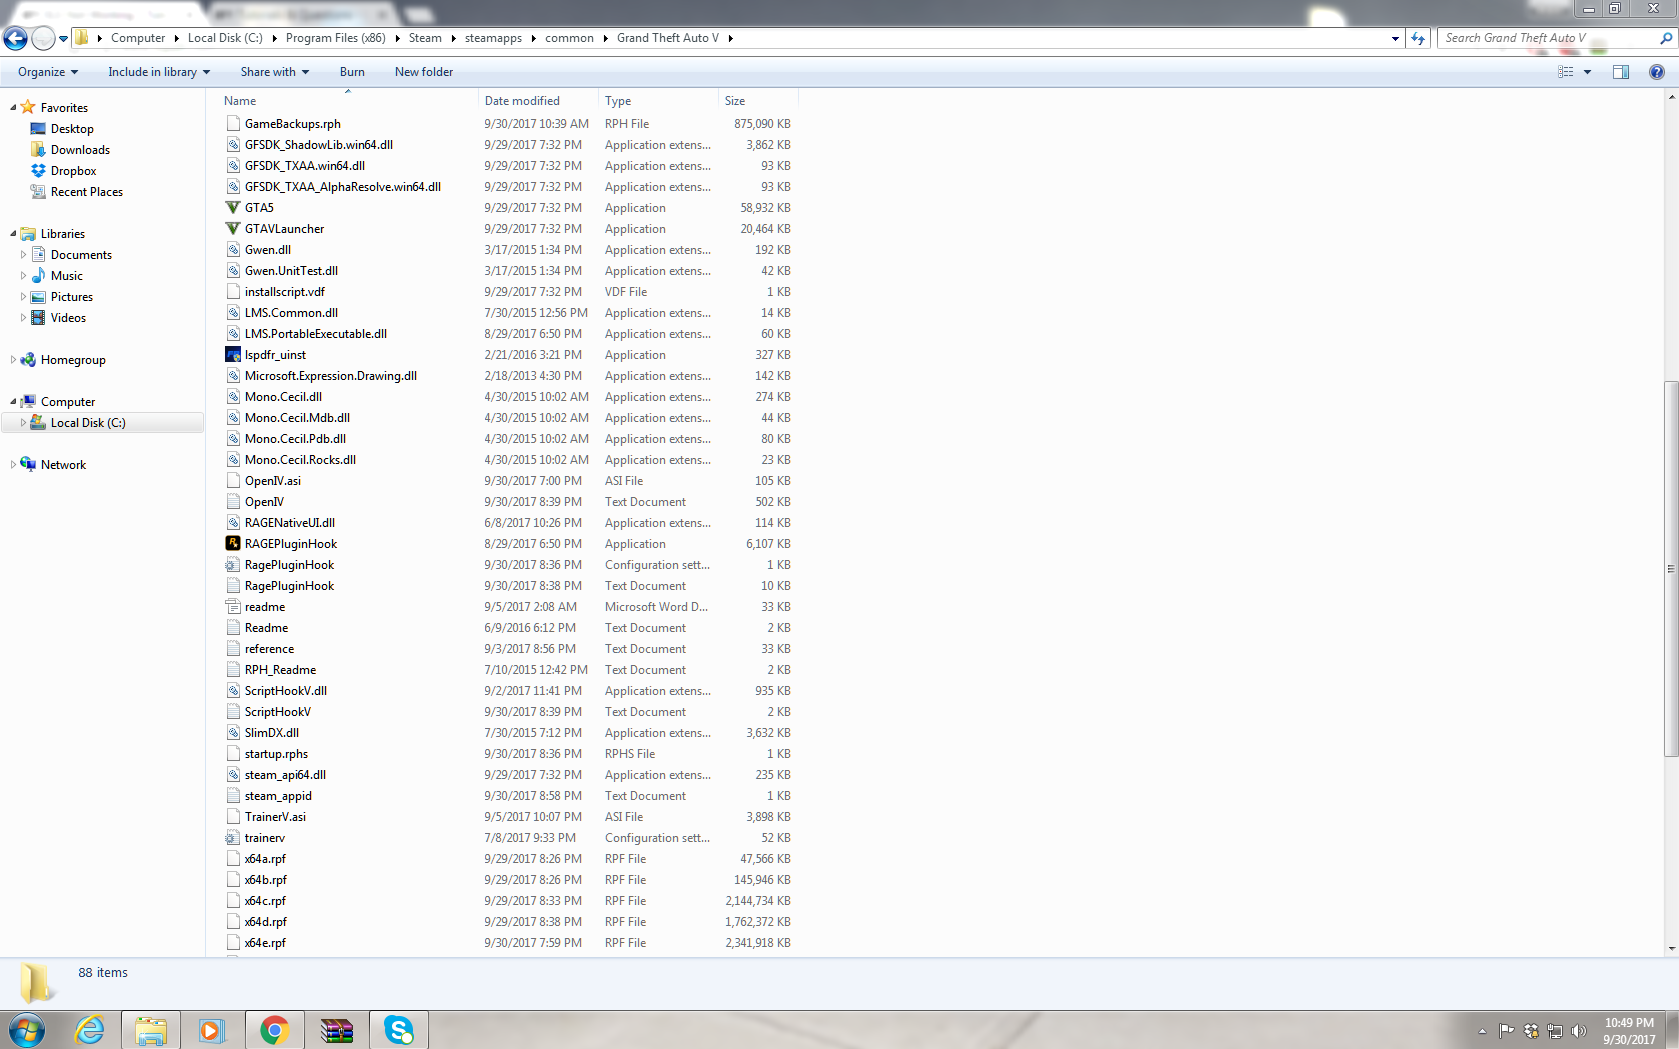Select the OpenIV.asi file
The height and width of the screenshot is (1049, 1679).
point(273,481)
